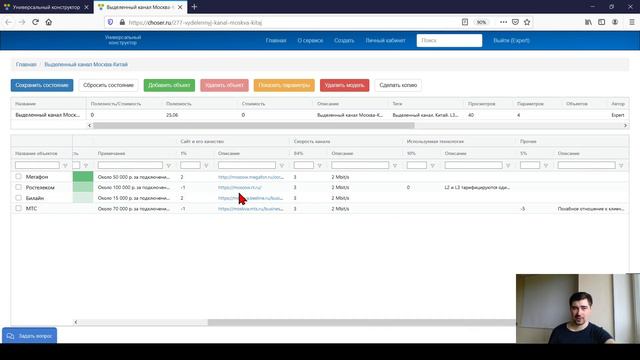Open the Firefox account icon
This screenshot has width=640, height=360.
[x=615, y=22]
